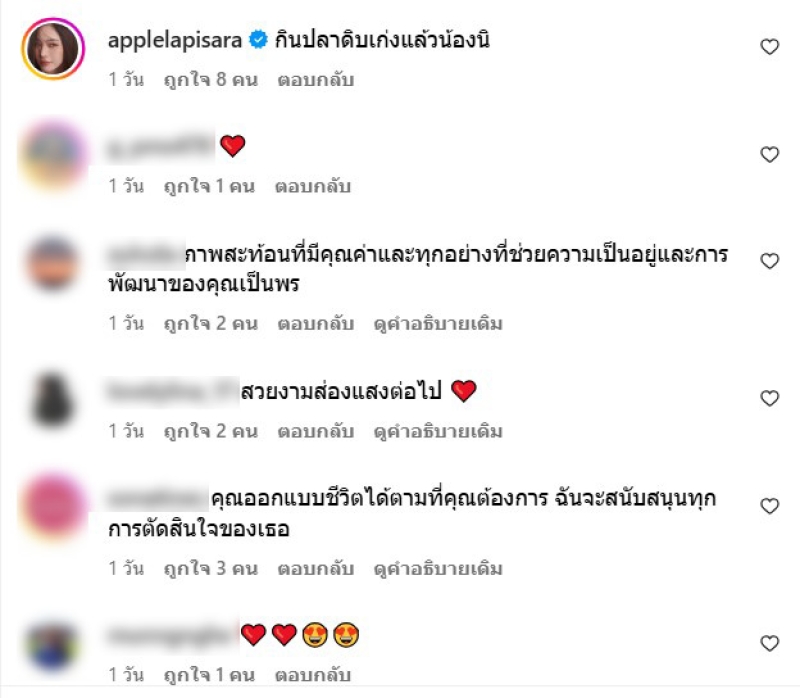This screenshot has height=698, width=800.
Task: Open blurred avatar of the last commenter
Action: [x=53, y=644]
